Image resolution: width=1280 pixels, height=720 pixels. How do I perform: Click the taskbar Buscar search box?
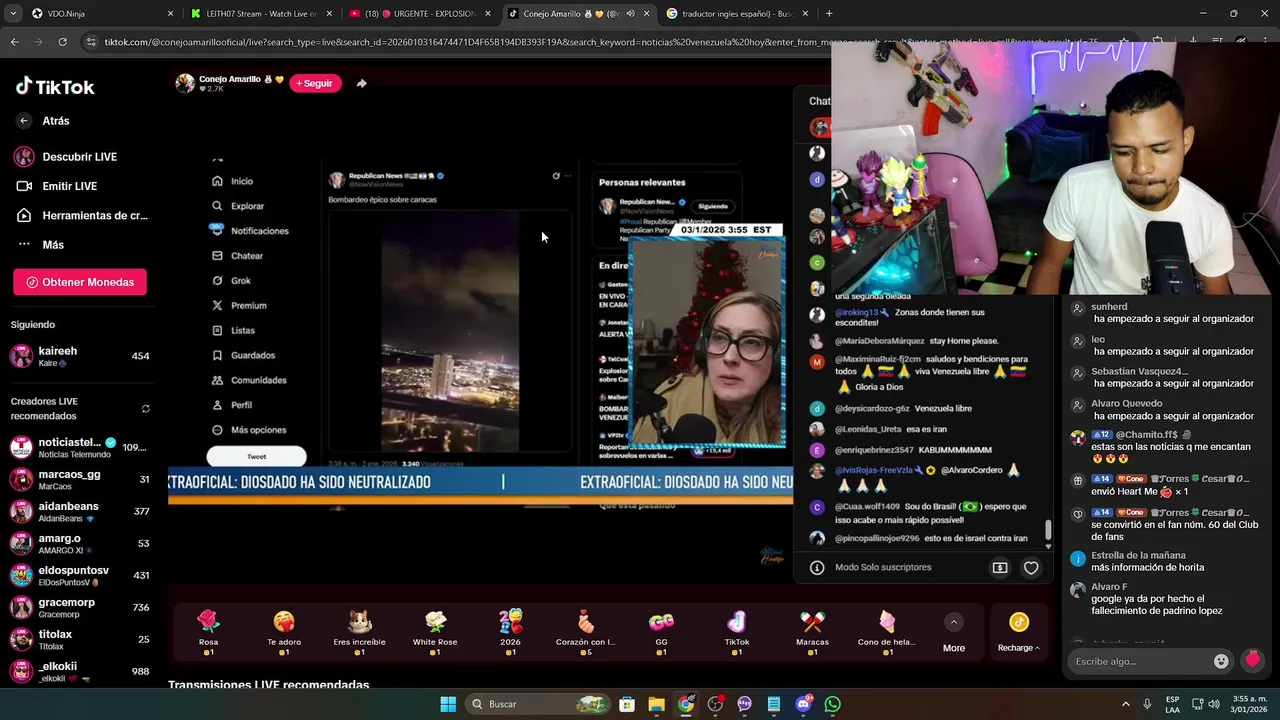click(x=540, y=704)
